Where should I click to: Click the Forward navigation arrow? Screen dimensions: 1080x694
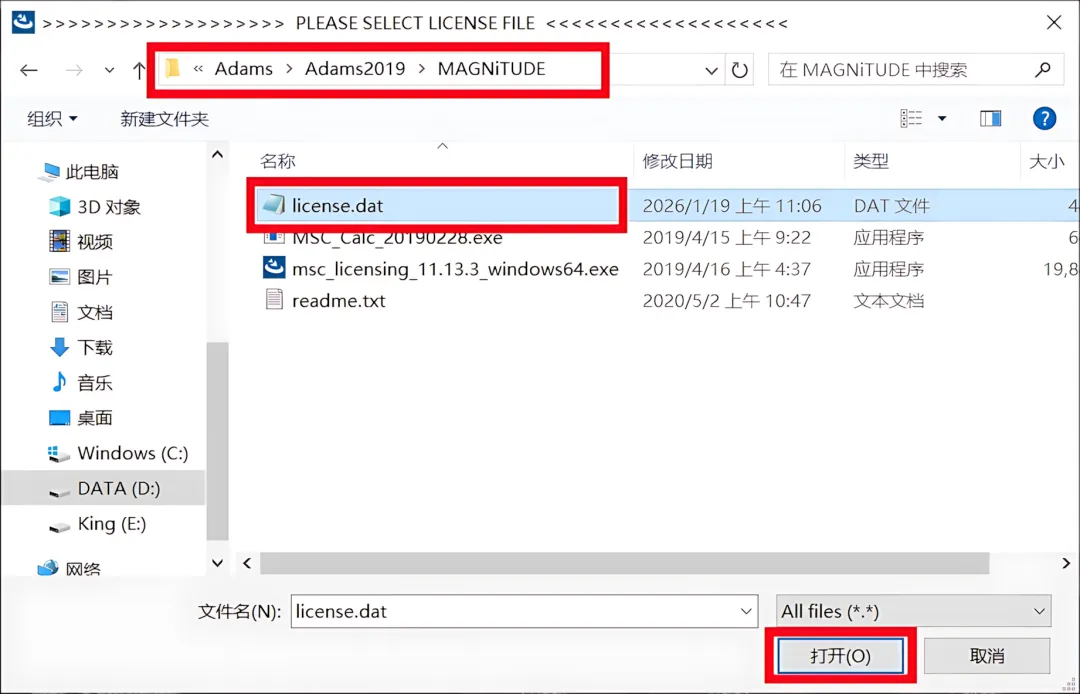coord(74,70)
